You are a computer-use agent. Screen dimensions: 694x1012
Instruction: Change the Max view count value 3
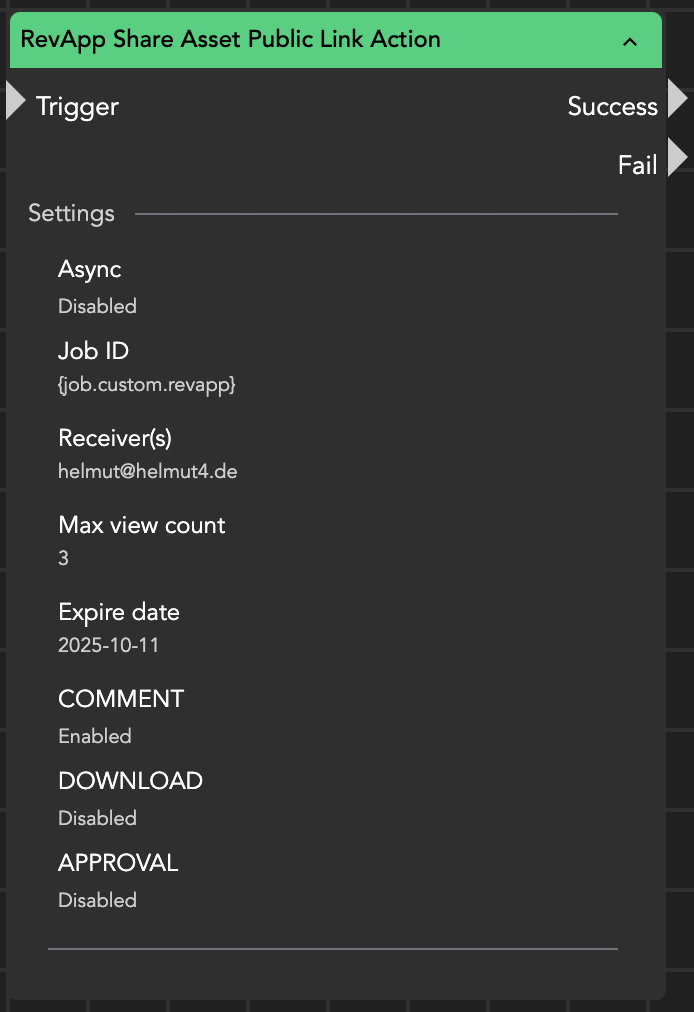click(64, 558)
